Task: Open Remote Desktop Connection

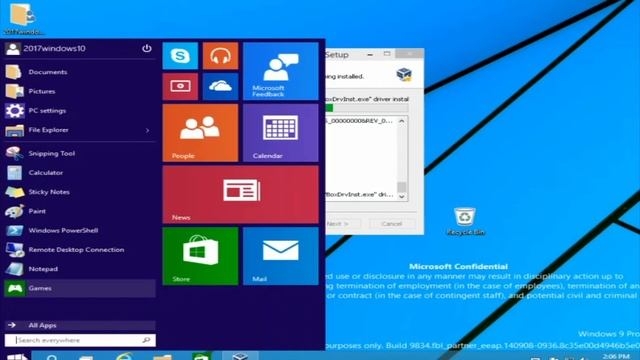Action: 80,249
